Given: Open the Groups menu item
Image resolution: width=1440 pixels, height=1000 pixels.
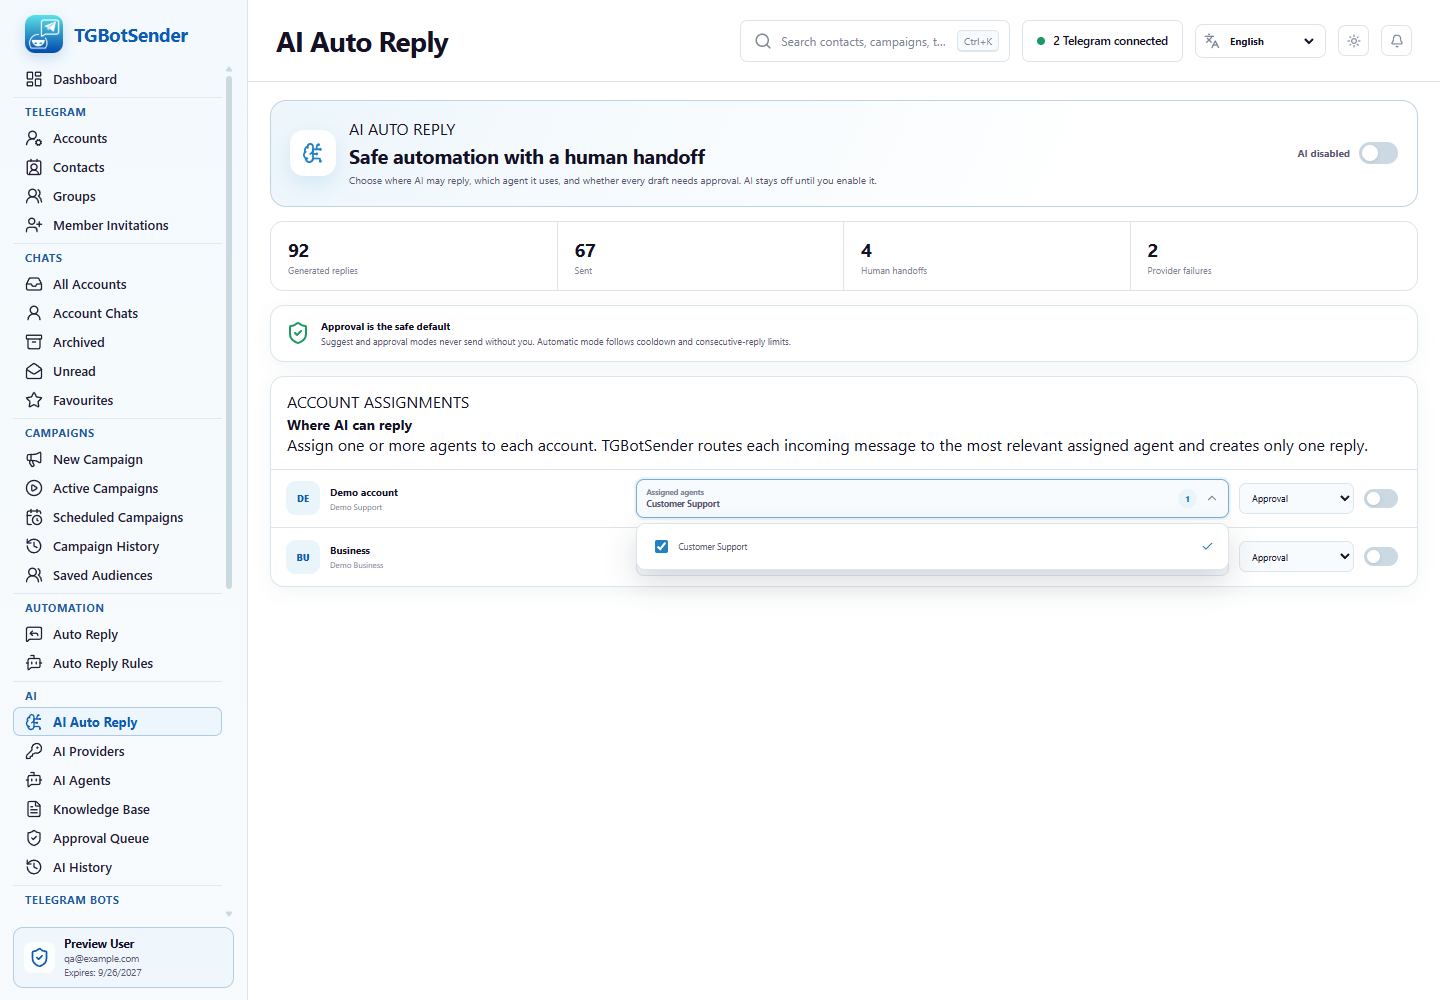Looking at the screenshot, I should [117, 196].
